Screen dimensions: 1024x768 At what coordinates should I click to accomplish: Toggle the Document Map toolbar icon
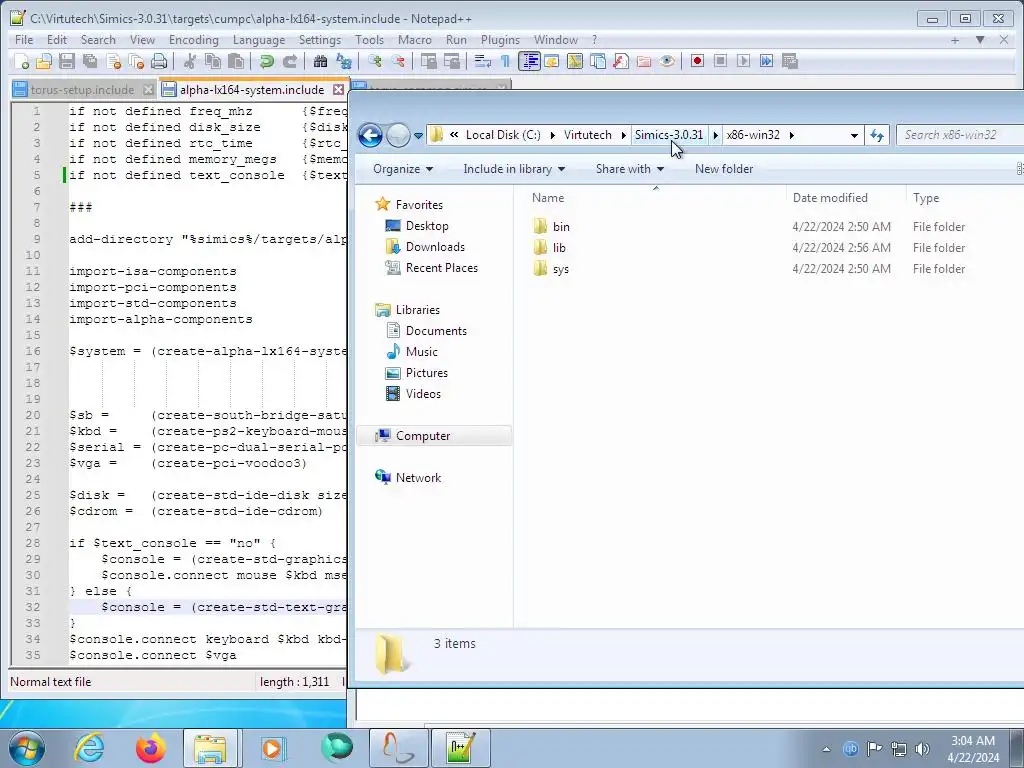575,61
